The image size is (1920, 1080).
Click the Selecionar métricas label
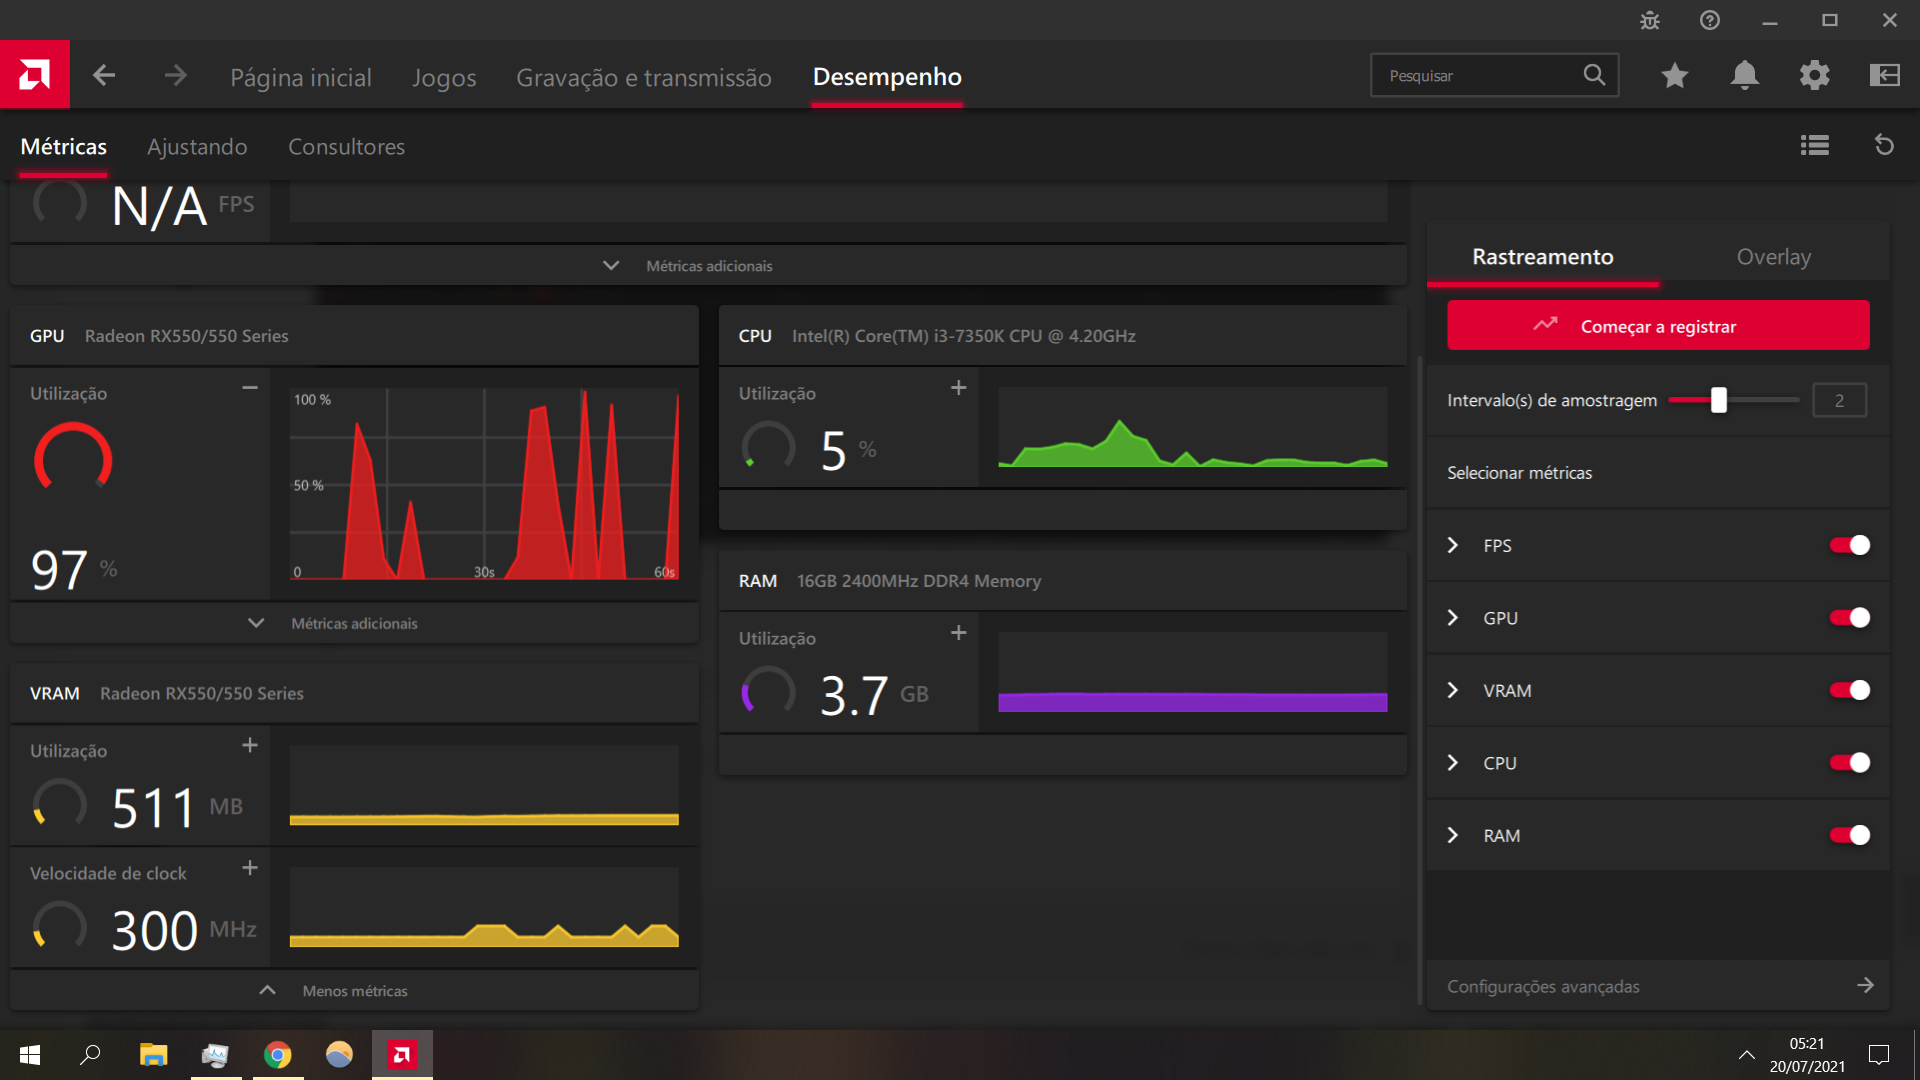click(x=1519, y=473)
